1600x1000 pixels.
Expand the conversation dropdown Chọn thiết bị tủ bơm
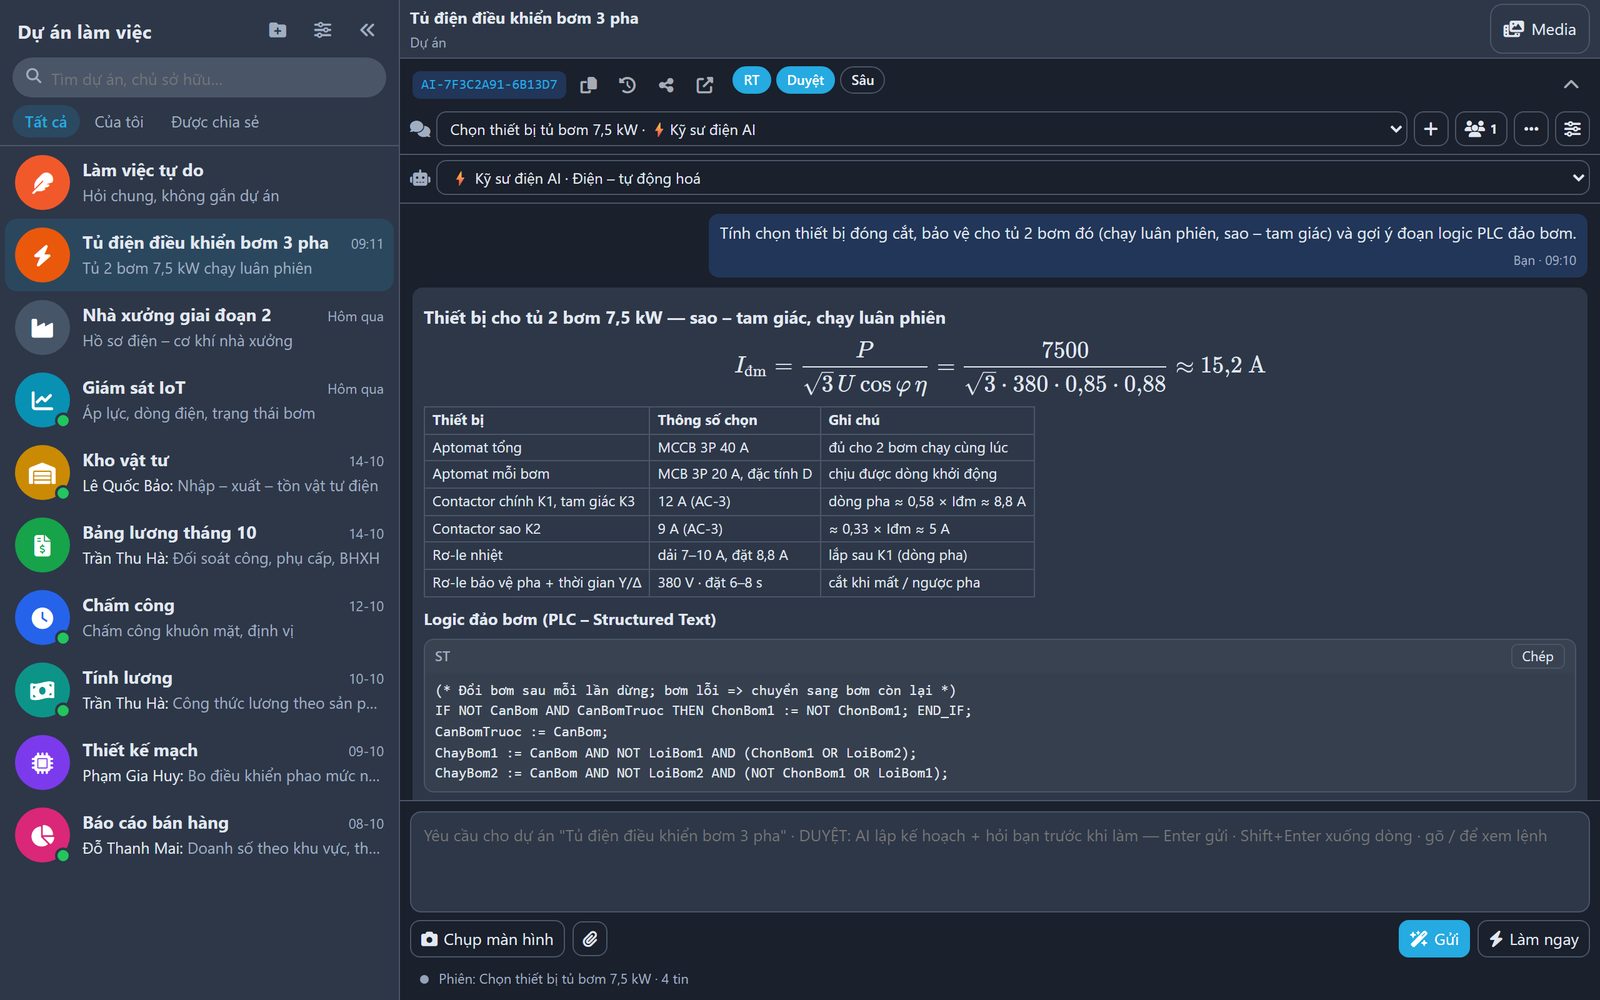921,129
